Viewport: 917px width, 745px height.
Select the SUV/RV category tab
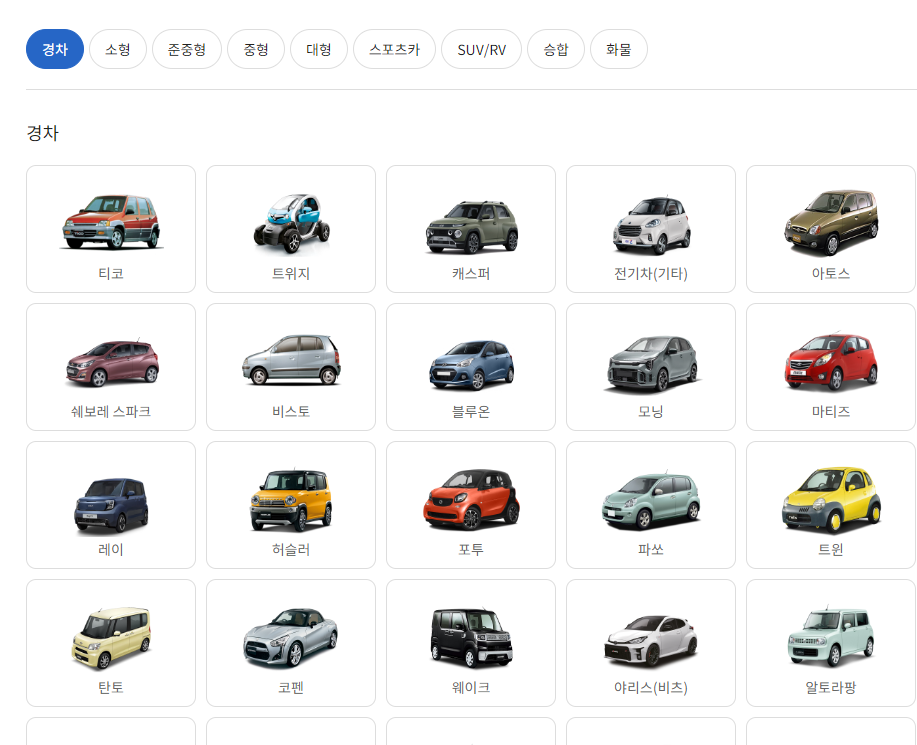coord(481,49)
